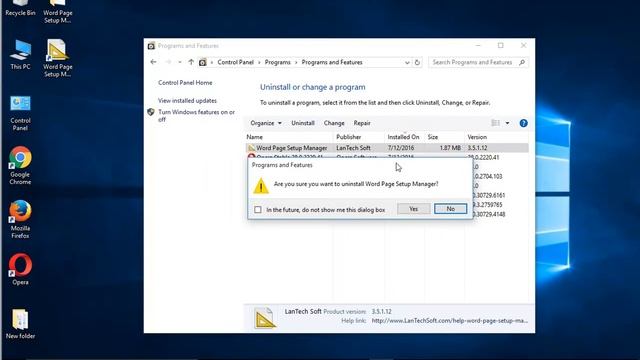Select the Opera desktop shortcut

click(x=20, y=269)
